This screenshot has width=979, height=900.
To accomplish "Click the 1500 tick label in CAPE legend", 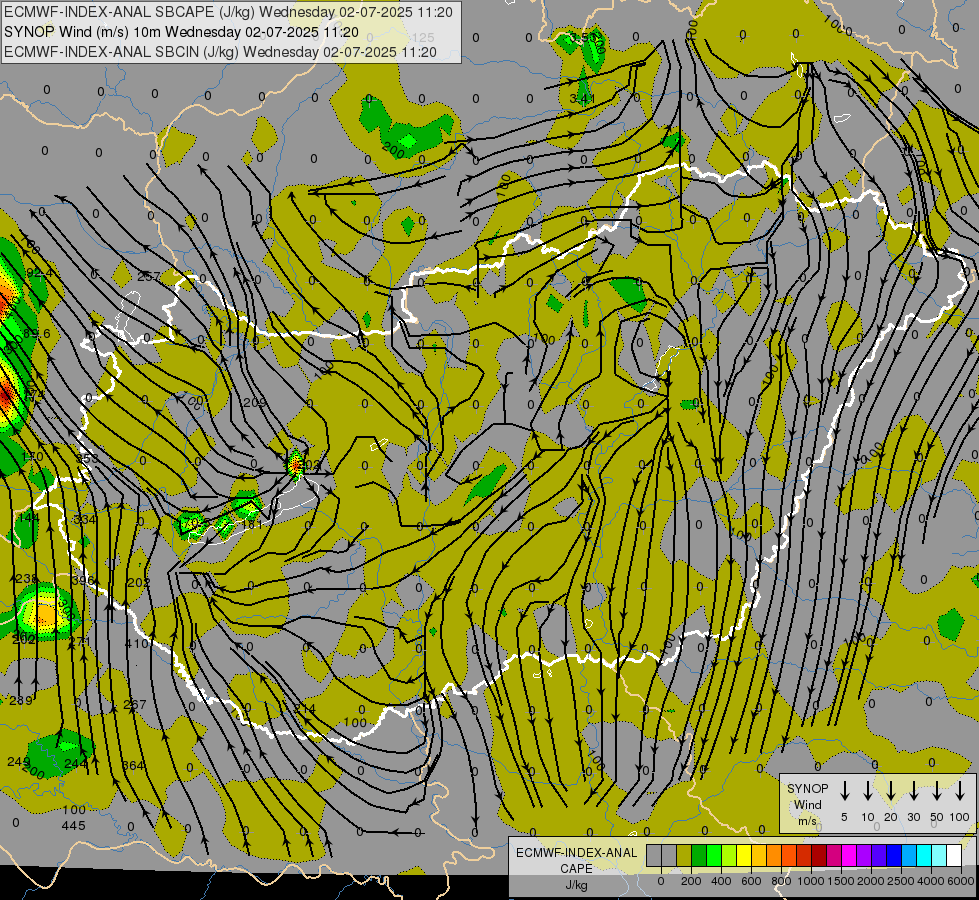I will (841, 881).
